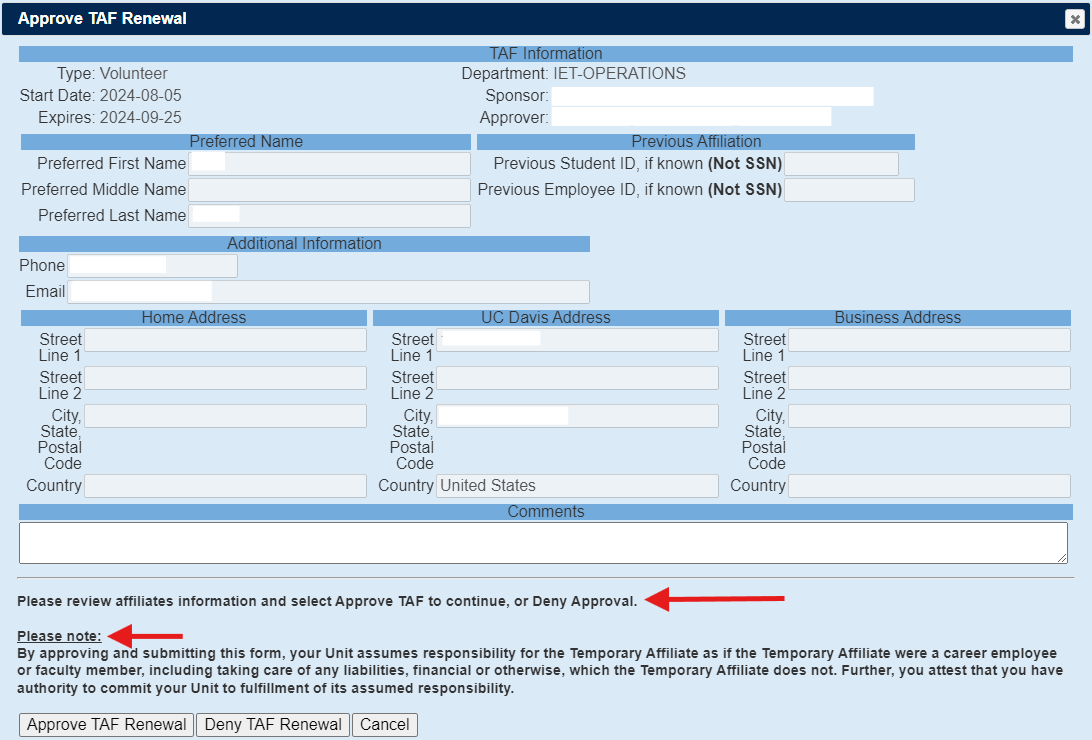Click the Approve TAF Renewal button

(x=107, y=725)
